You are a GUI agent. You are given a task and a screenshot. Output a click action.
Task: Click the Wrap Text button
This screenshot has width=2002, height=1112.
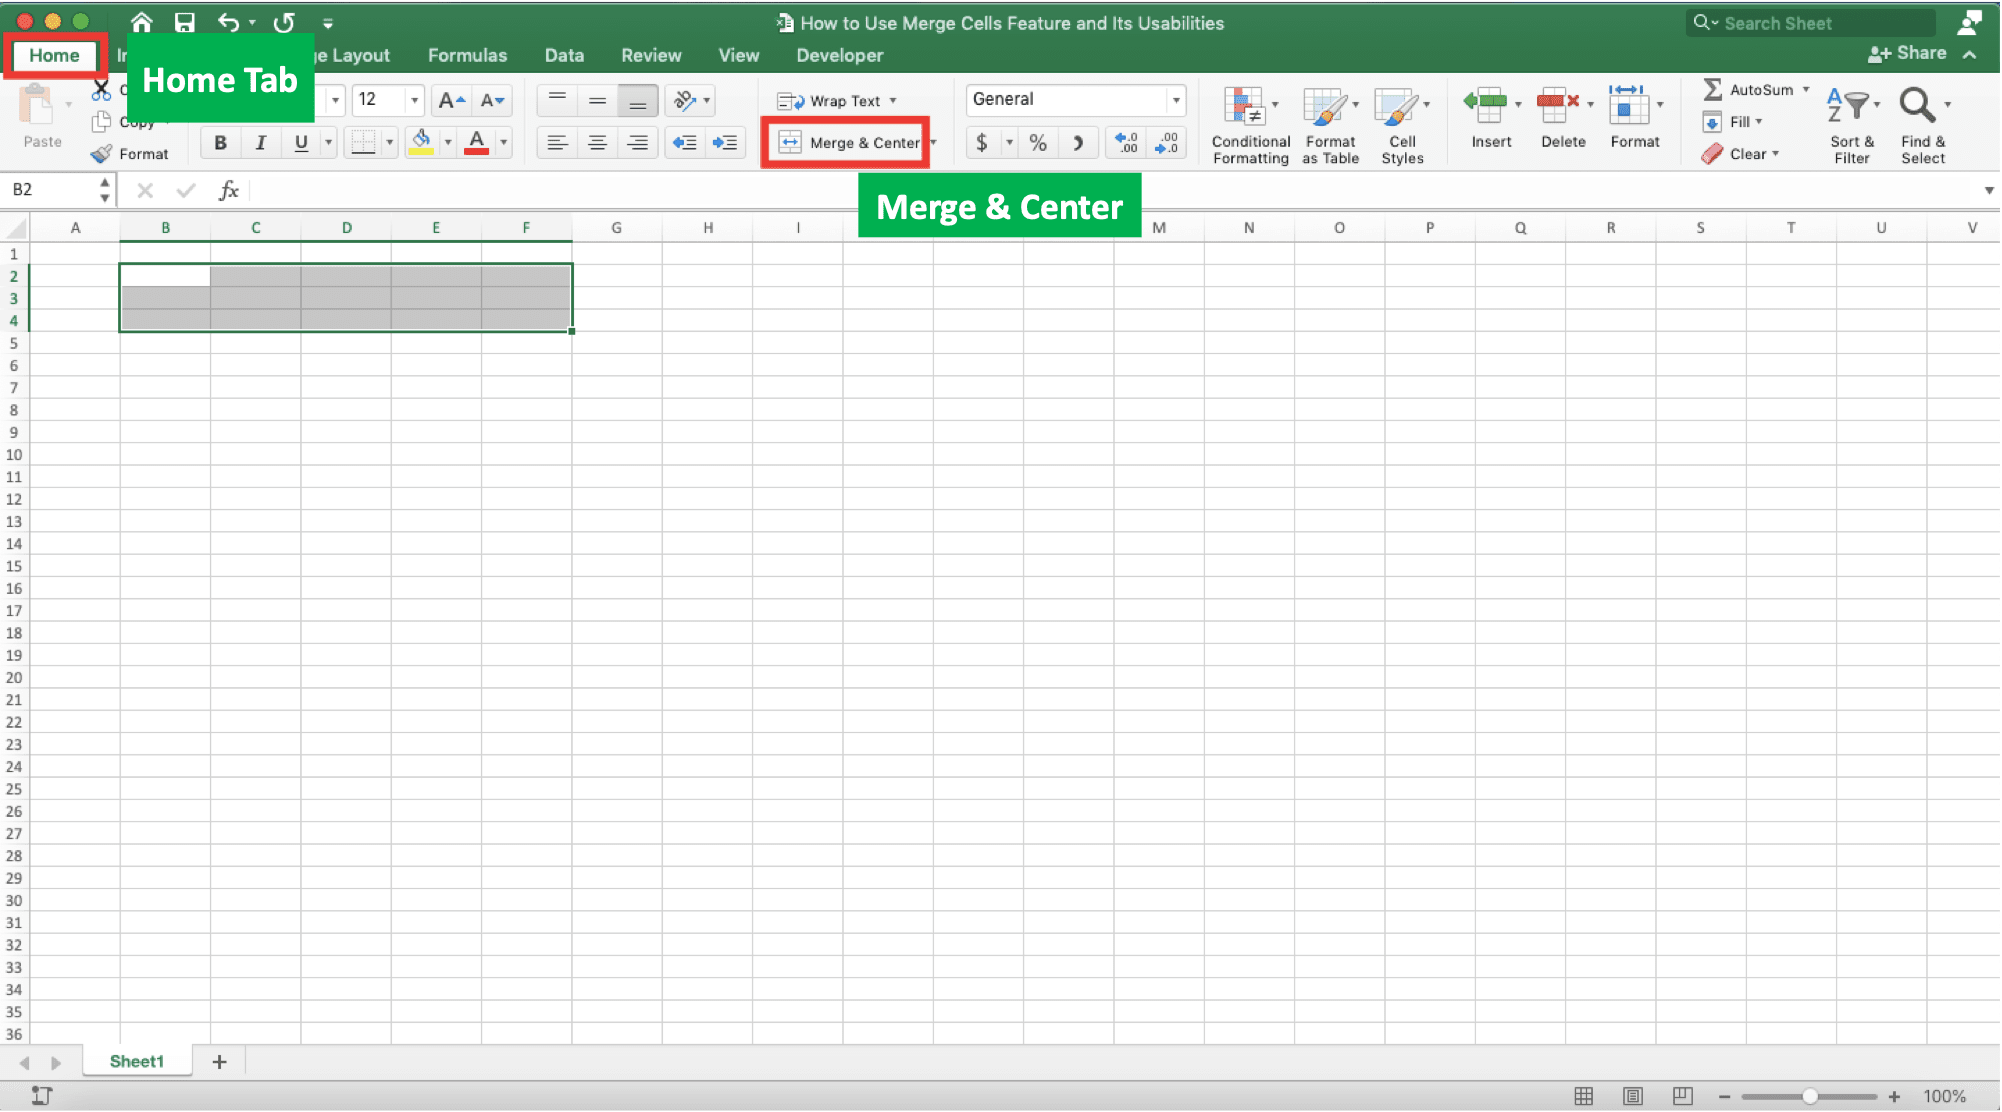coord(830,100)
